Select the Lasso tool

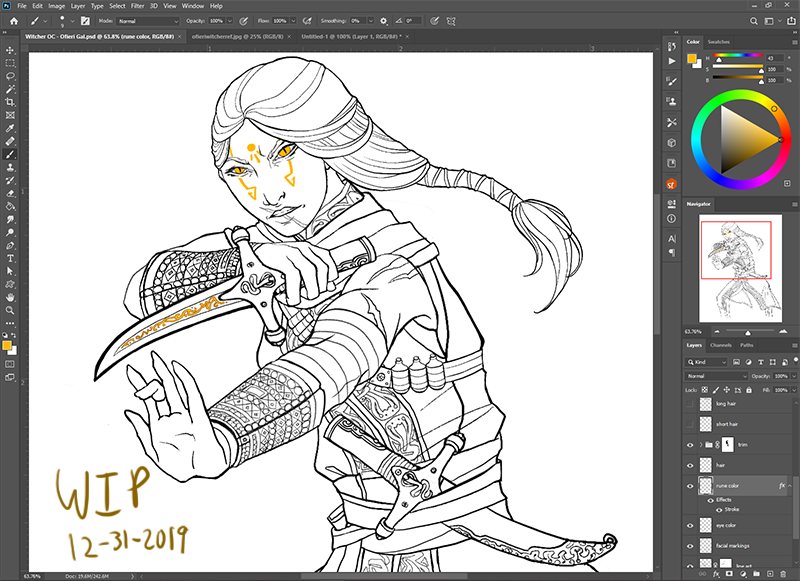10,75
